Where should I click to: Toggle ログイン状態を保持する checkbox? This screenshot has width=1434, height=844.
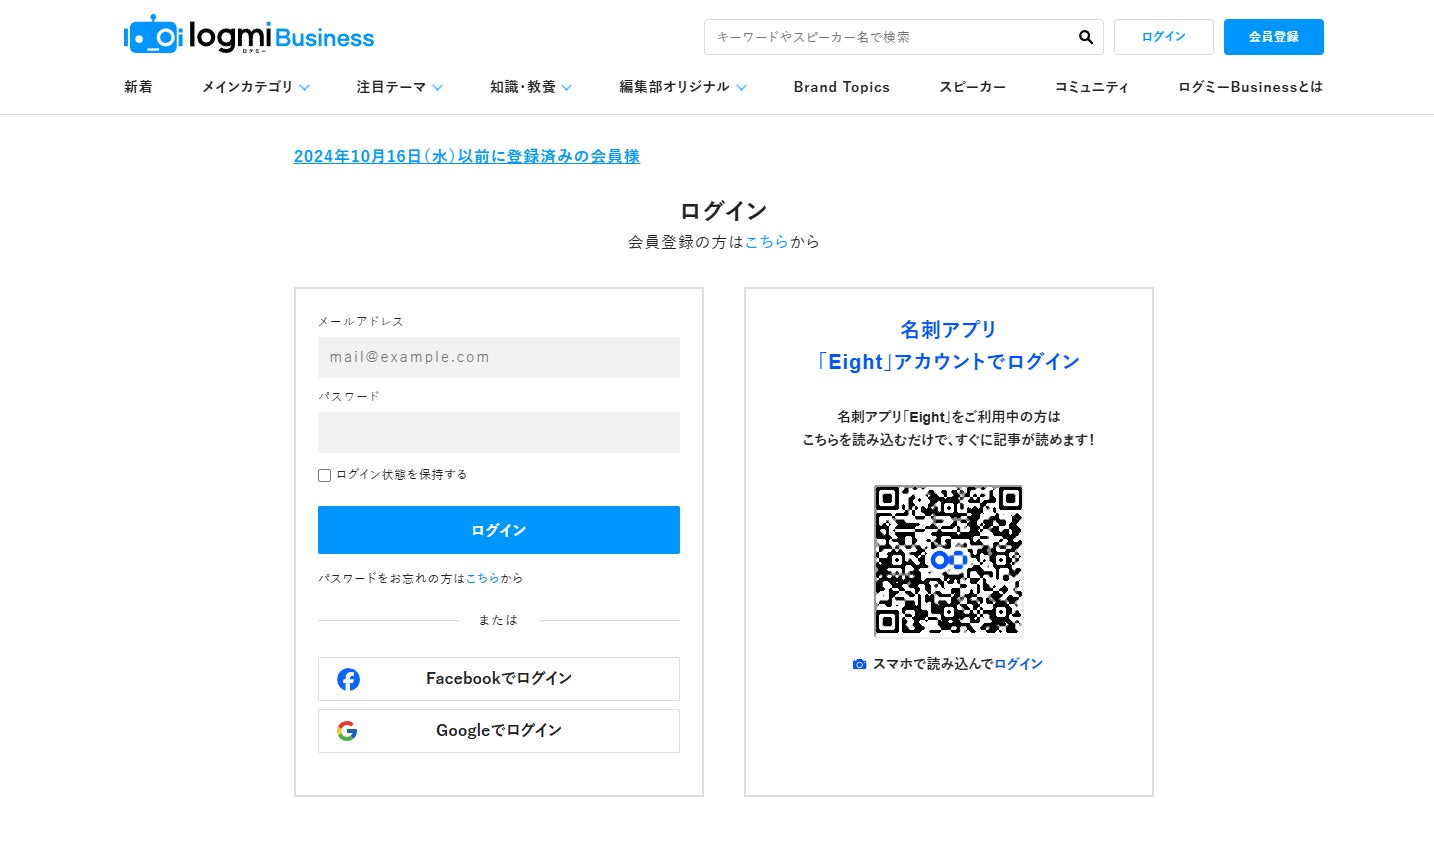324,475
